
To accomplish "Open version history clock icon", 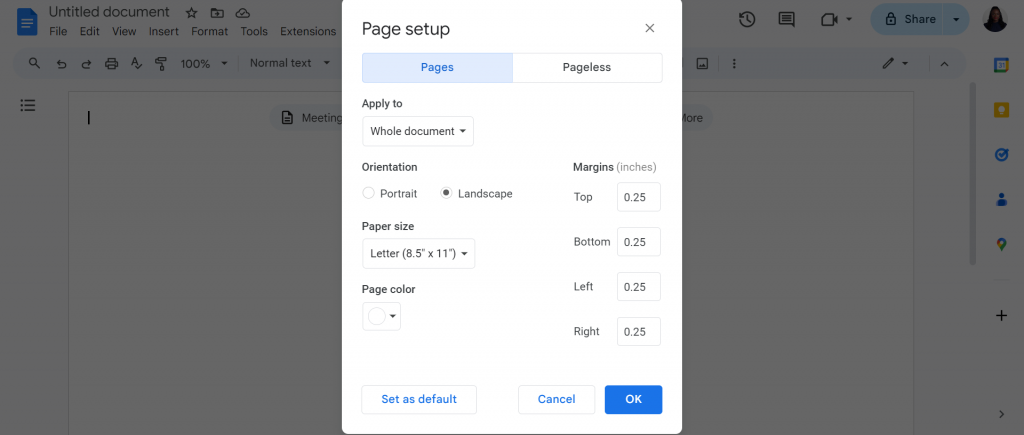I will pyautogui.click(x=747, y=20).
